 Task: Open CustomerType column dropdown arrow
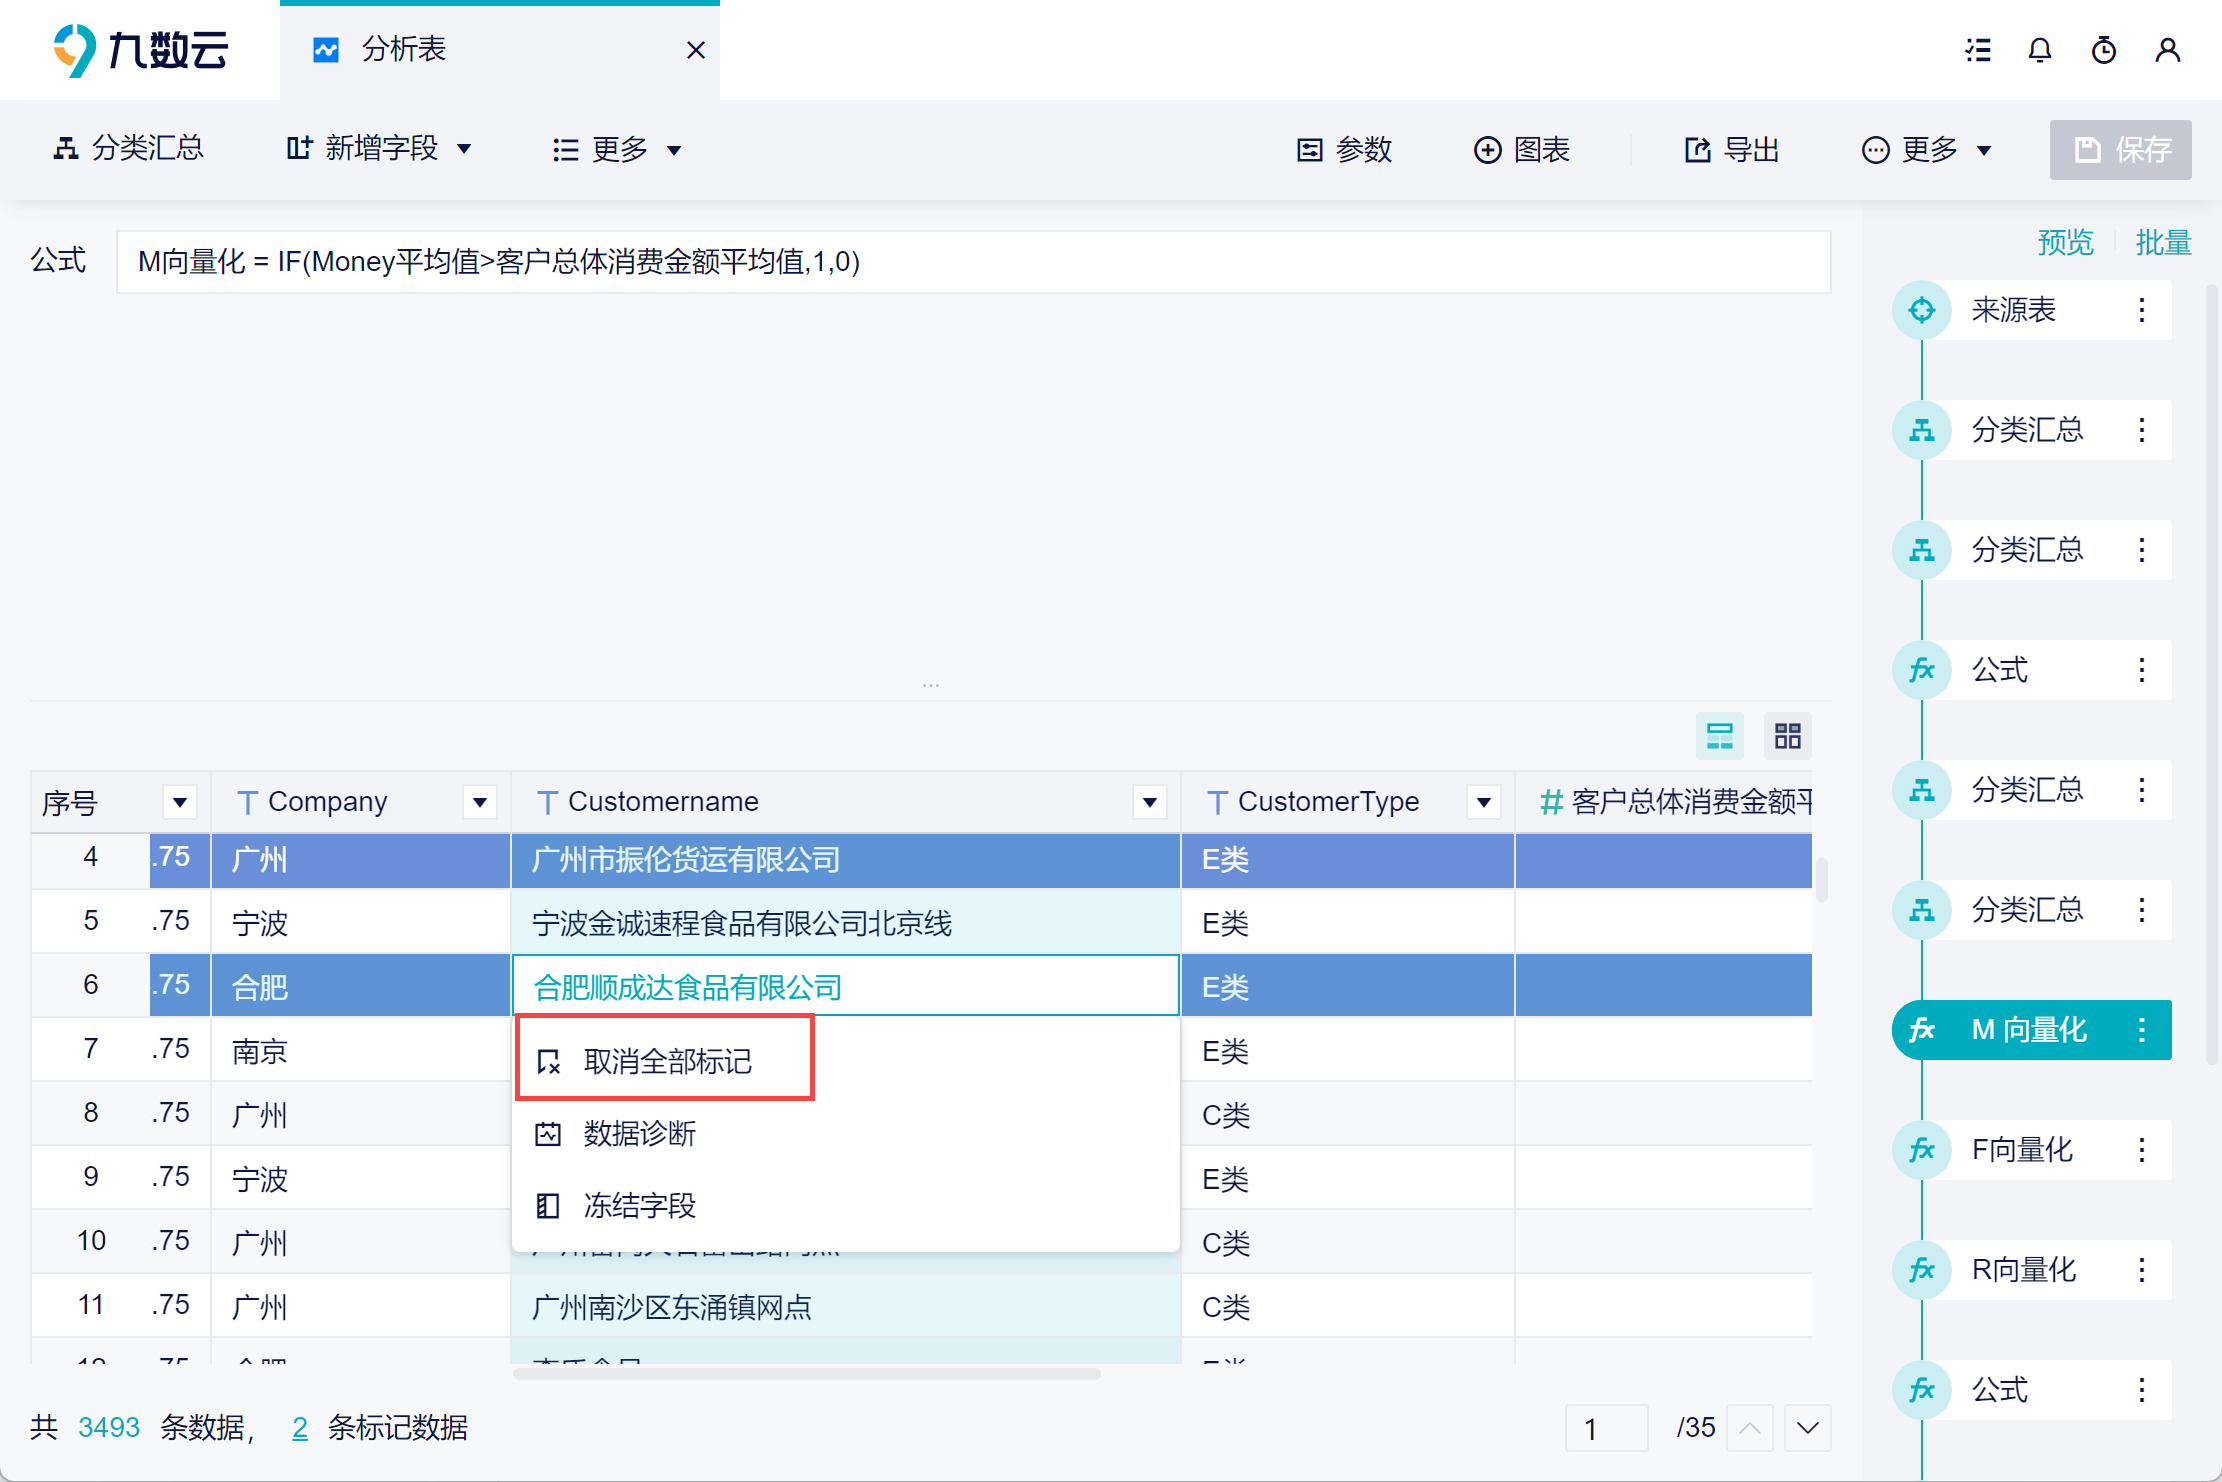tap(1484, 802)
